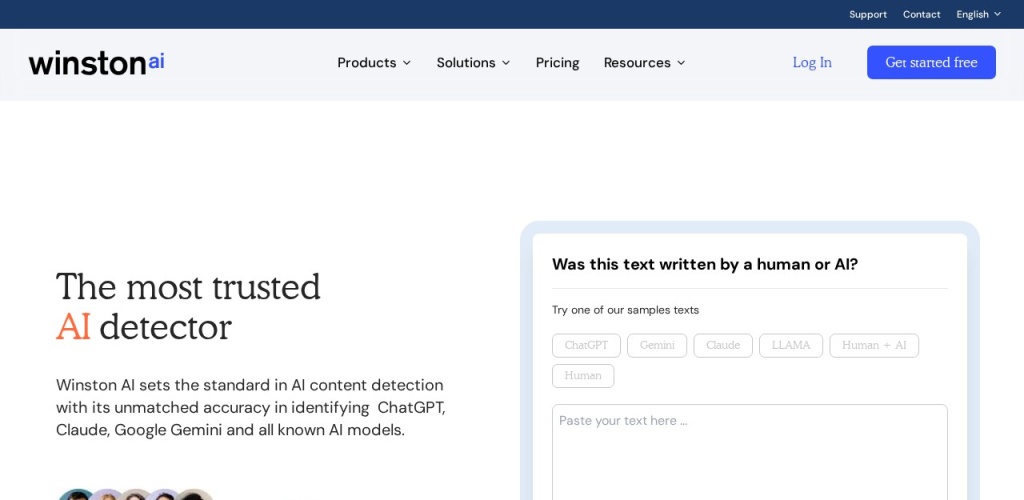Viewport: 1024px width, 500px height.
Task: Click the last user avatar thumbnail
Action: [x=194, y=495]
